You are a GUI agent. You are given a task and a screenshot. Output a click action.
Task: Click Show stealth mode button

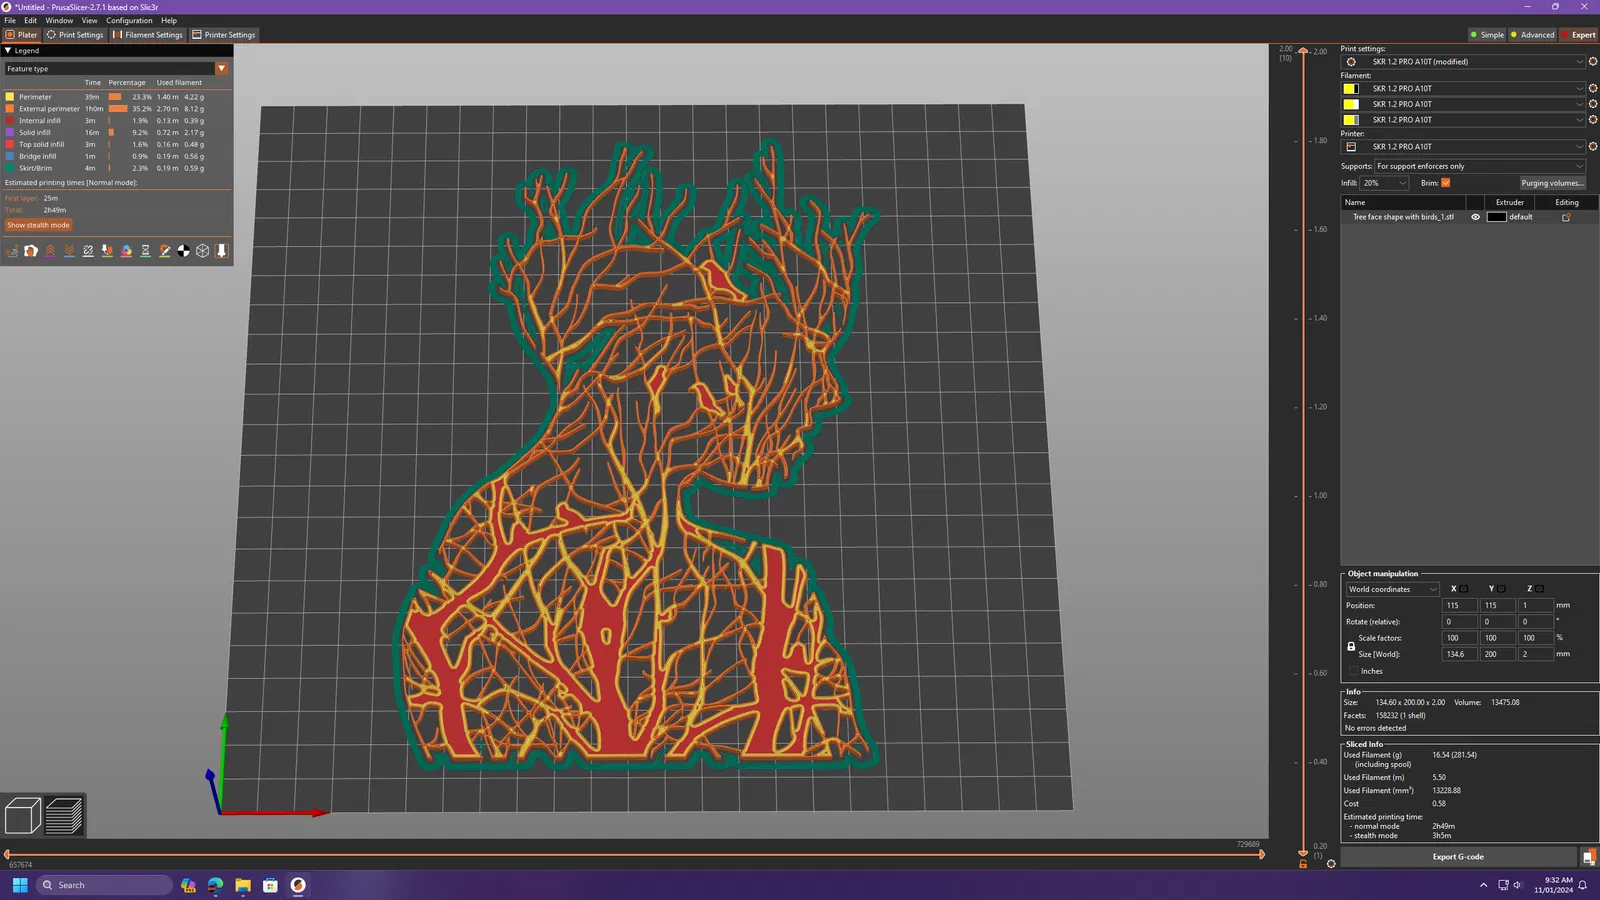(x=38, y=225)
